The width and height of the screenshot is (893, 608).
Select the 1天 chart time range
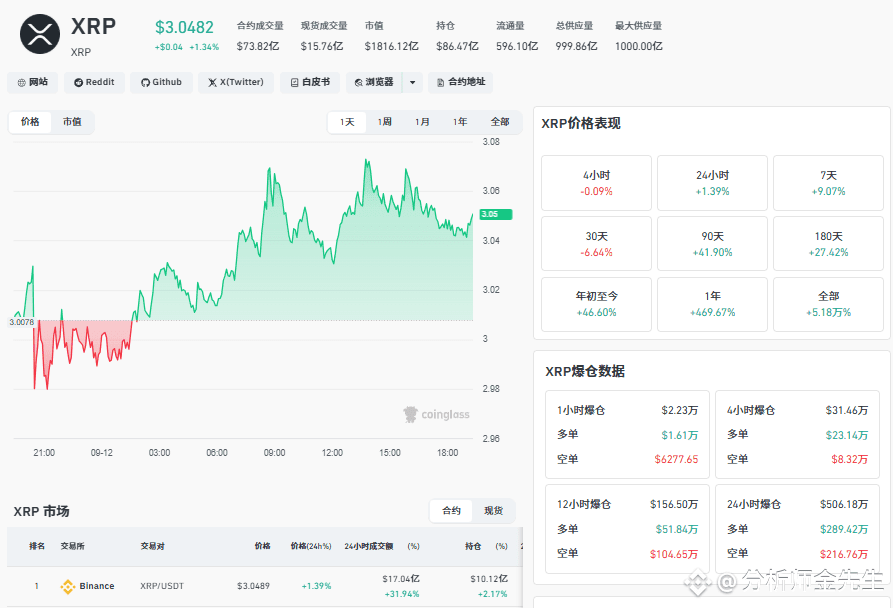(x=347, y=122)
